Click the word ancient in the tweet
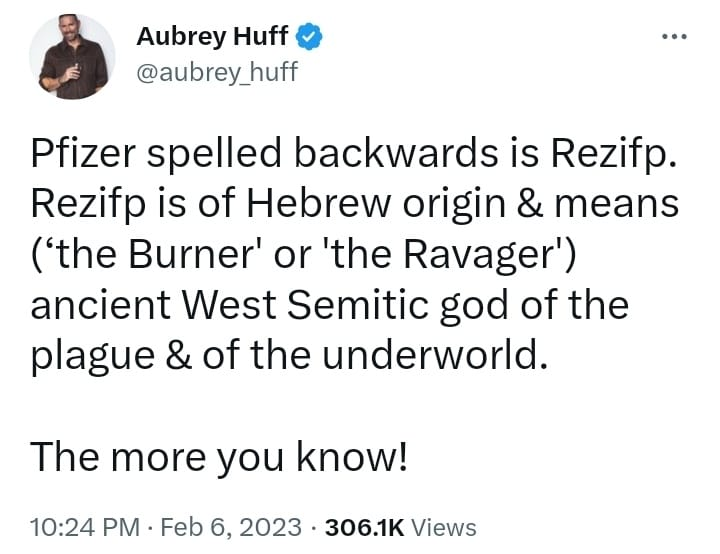The width and height of the screenshot is (720, 554). coord(101,305)
